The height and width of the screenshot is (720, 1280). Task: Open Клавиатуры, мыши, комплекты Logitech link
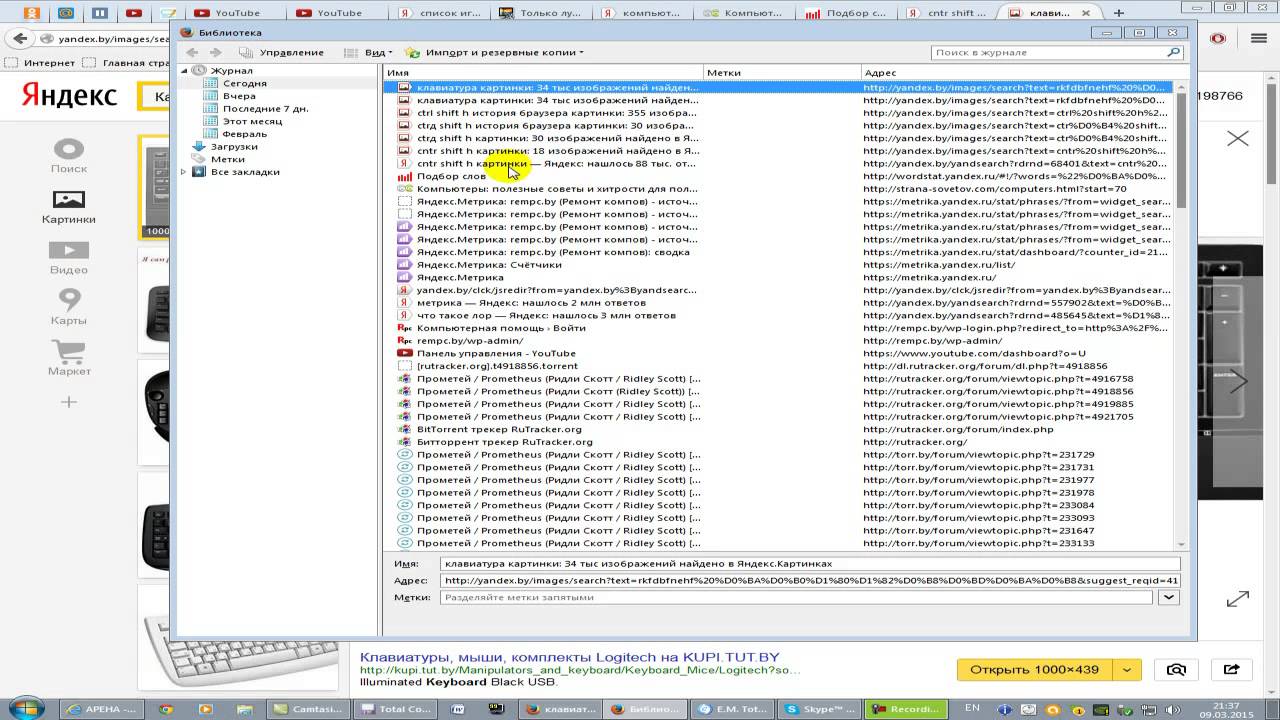coord(569,656)
